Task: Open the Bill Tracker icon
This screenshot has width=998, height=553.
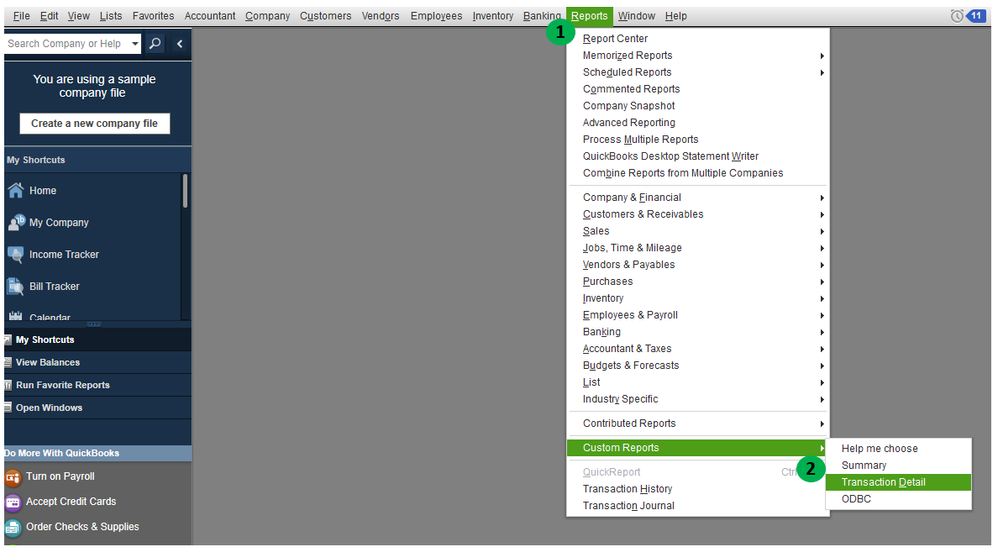Action: [16, 286]
